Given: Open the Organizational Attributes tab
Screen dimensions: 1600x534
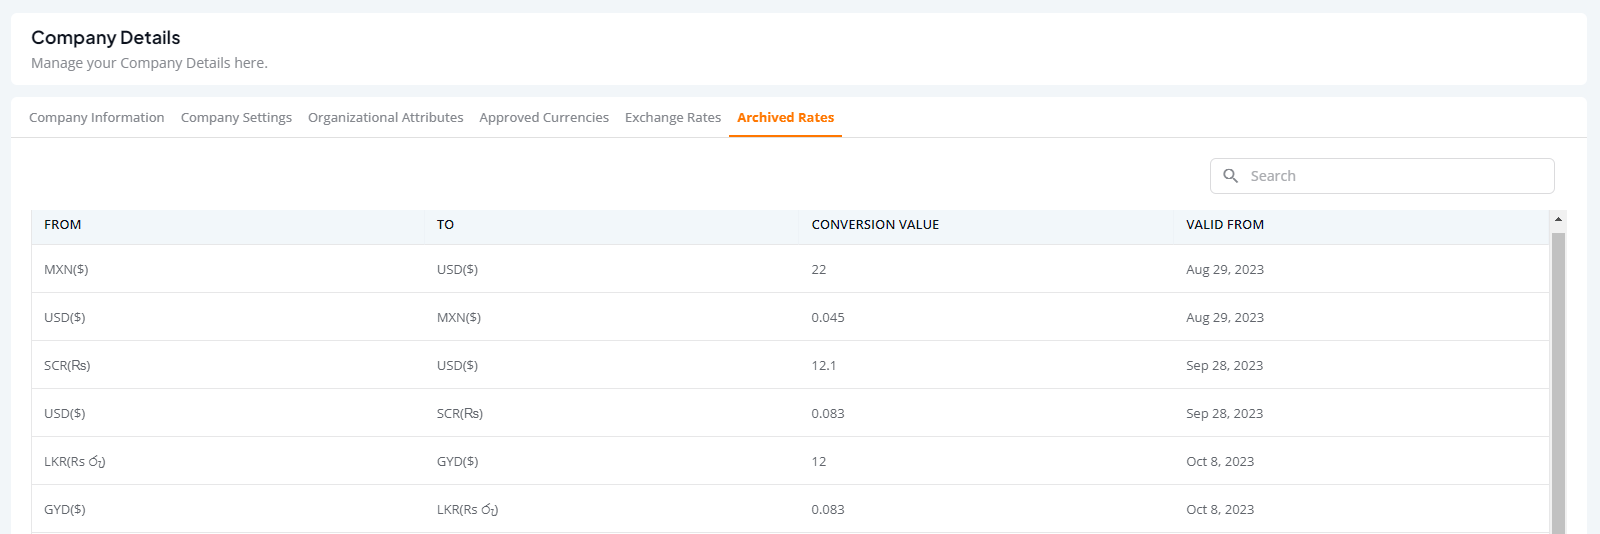Looking at the screenshot, I should pyautogui.click(x=386, y=117).
